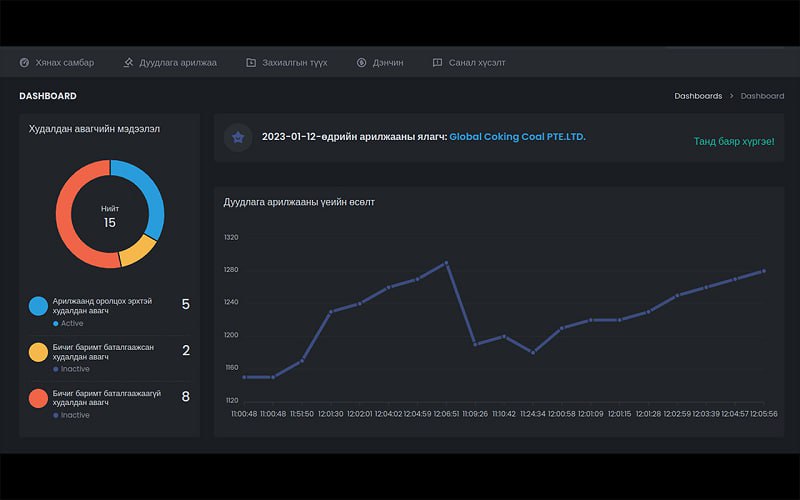Click the Нийт 15 total in donut center

point(110,217)
